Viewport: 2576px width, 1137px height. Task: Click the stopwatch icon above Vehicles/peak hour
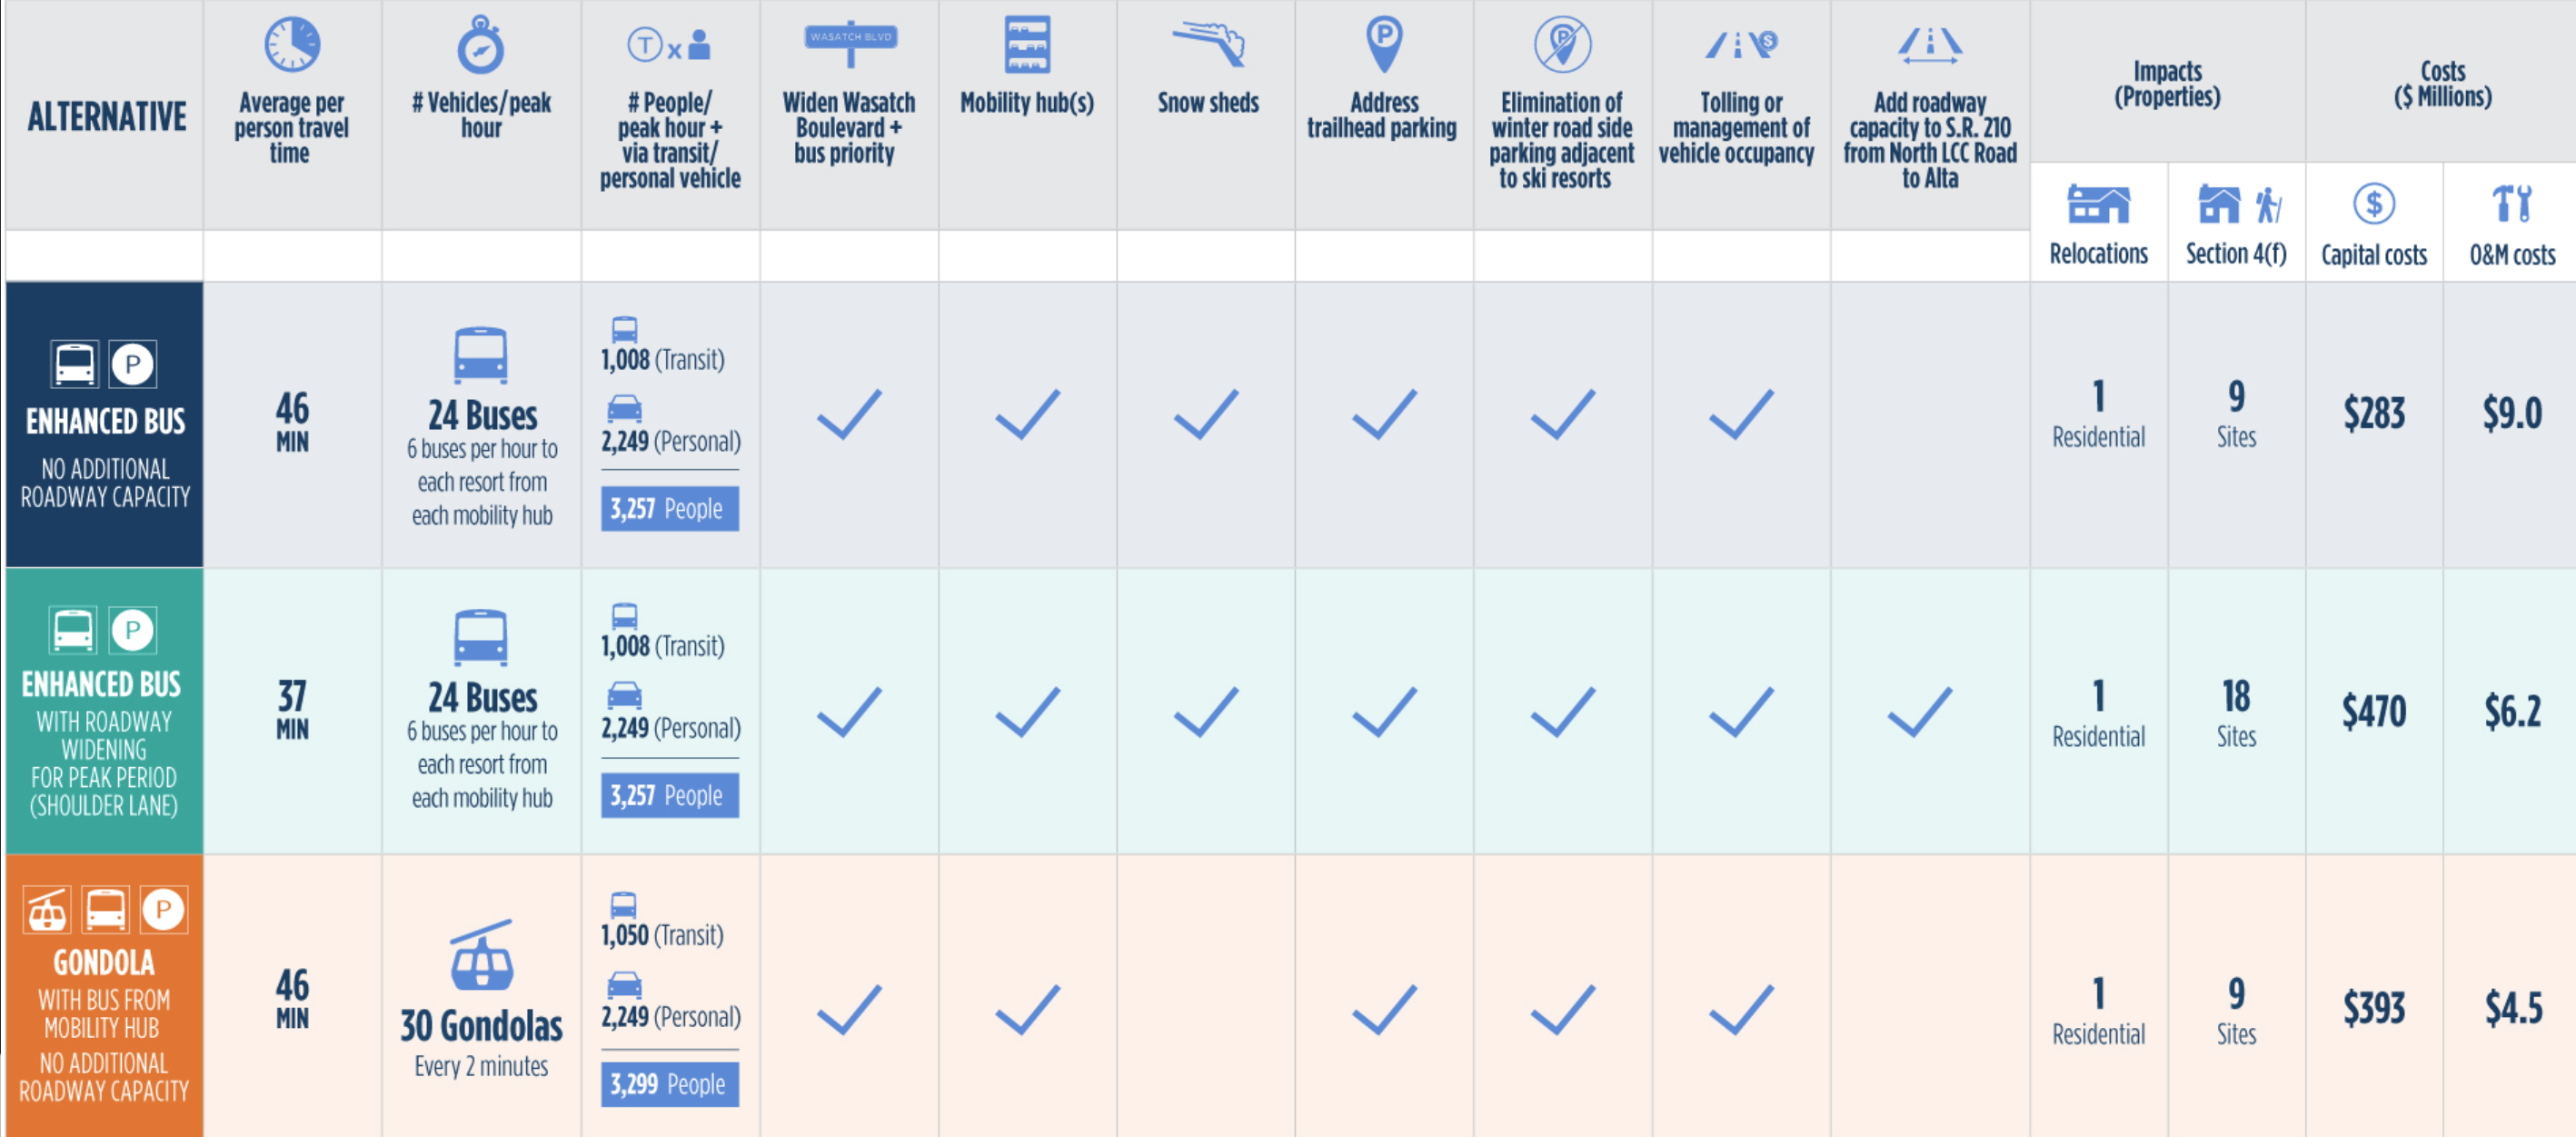click(481, 45)
